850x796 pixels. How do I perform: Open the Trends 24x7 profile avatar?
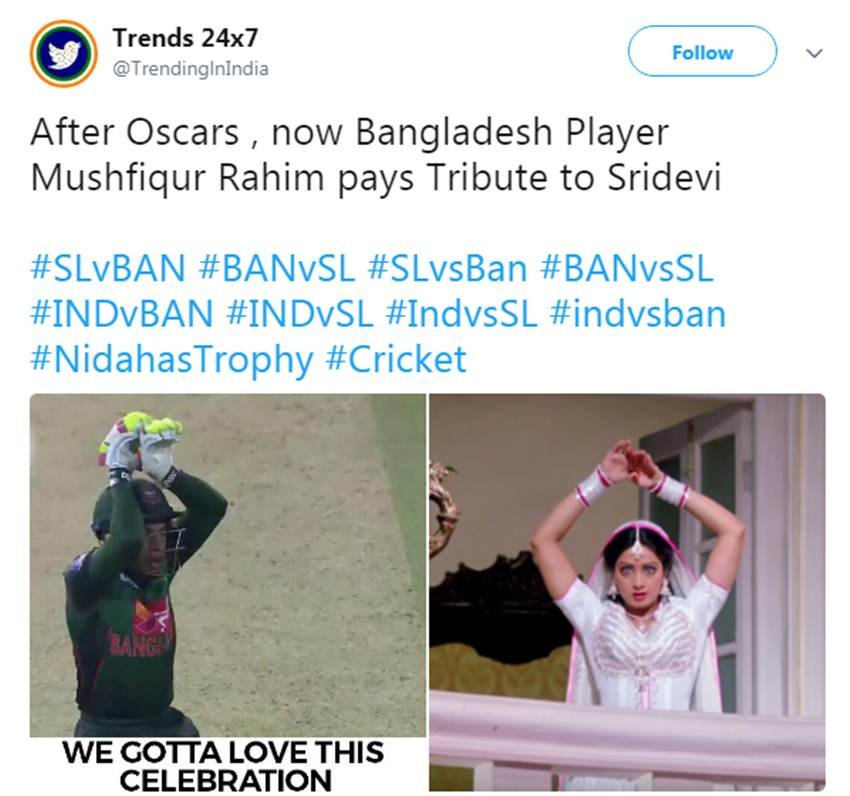point(63,53)
